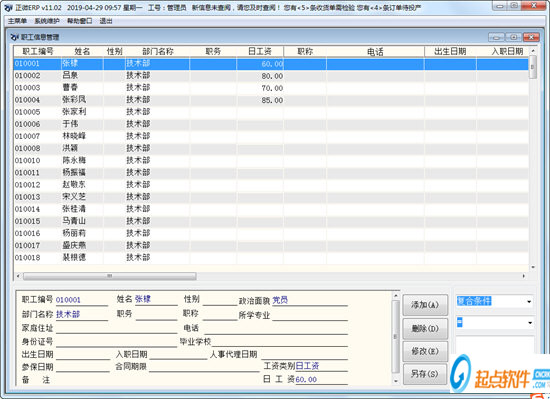This screenshot has height=399, width=550.
Task: Click the 正微ERP application title icon
Action: click(x=8, y=7)
